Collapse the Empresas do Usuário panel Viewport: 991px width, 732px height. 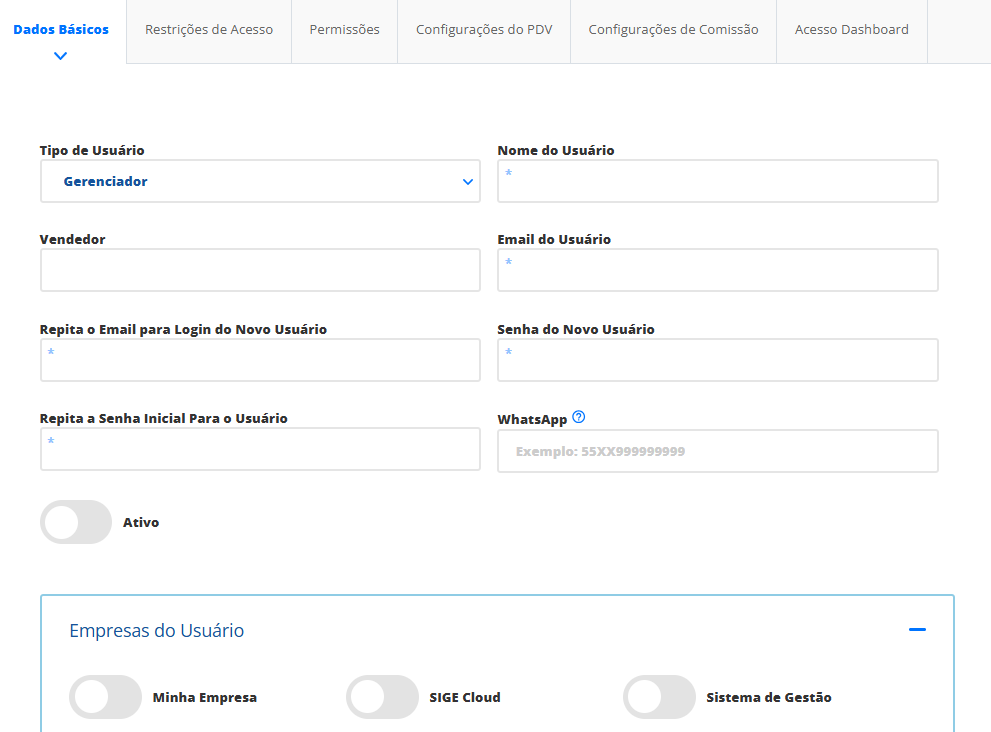coord(916,630)
